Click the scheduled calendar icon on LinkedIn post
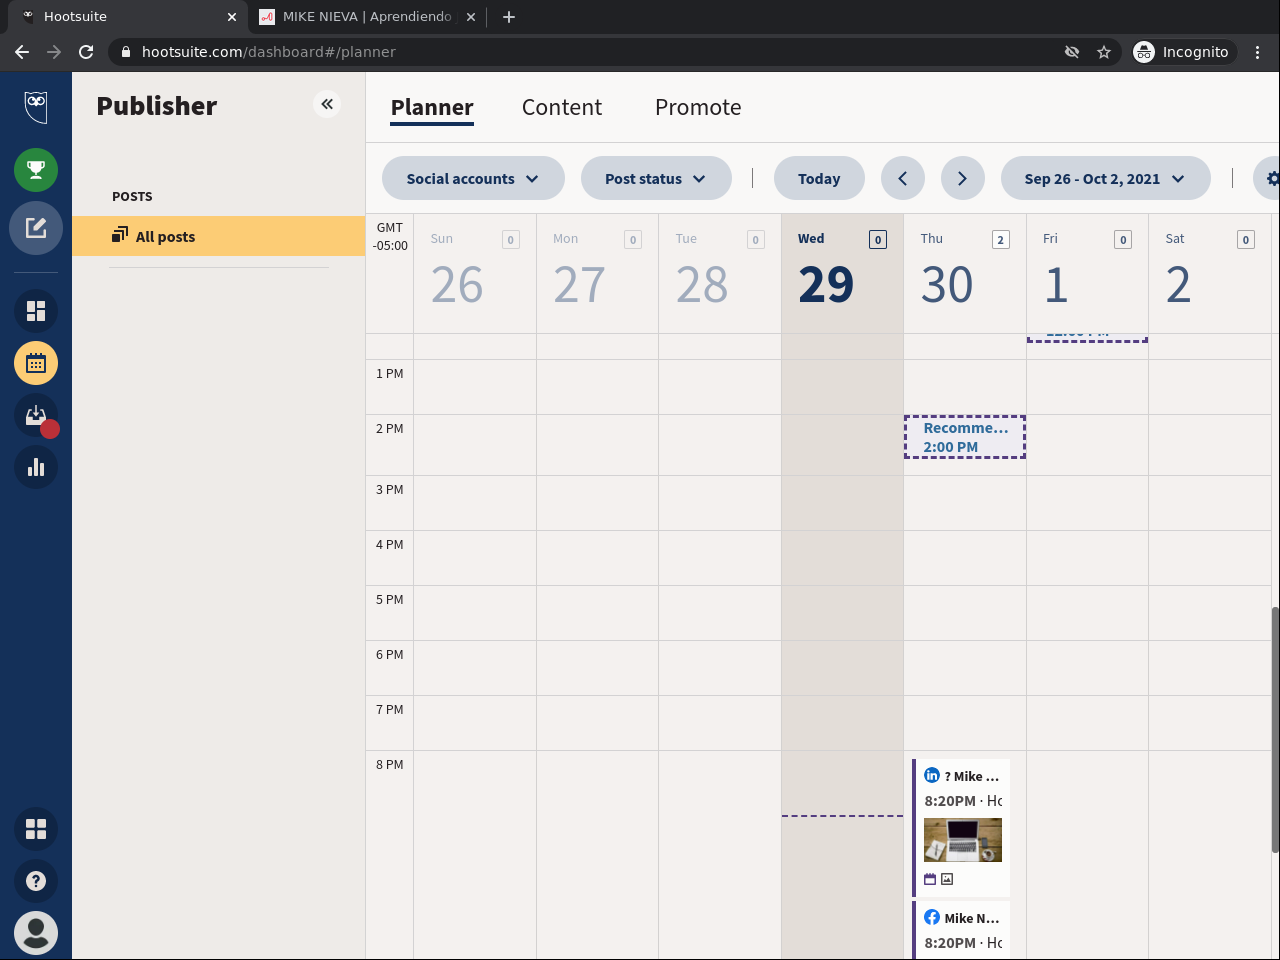The height and width of the screenshot is (960, 1280). click(x=930, y=879)
